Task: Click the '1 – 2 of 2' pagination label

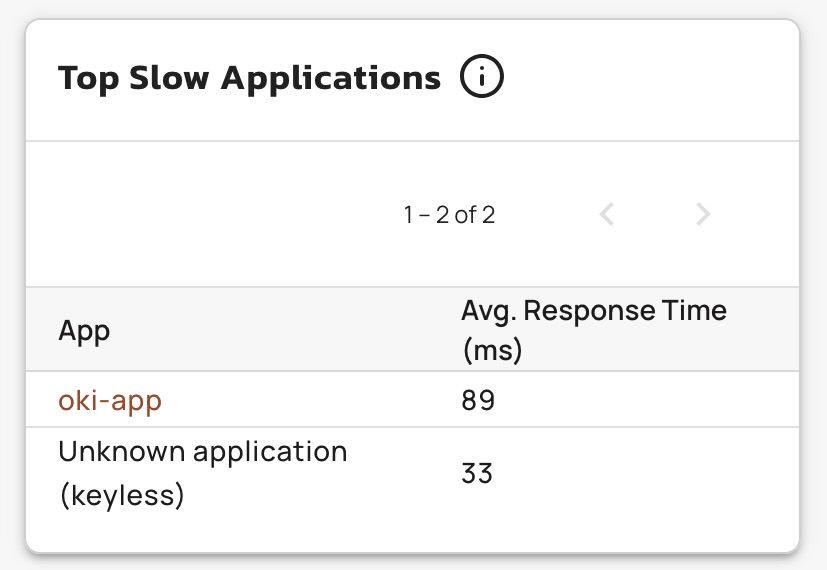Action: [x=449, y=215]
